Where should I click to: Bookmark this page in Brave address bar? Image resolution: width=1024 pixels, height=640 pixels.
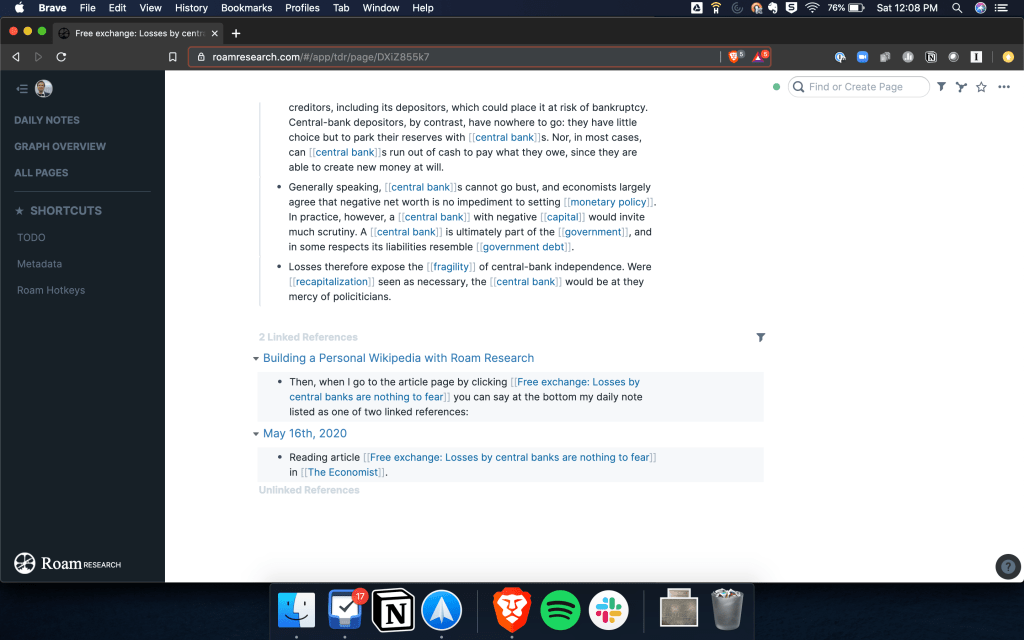tap(173, 57)
